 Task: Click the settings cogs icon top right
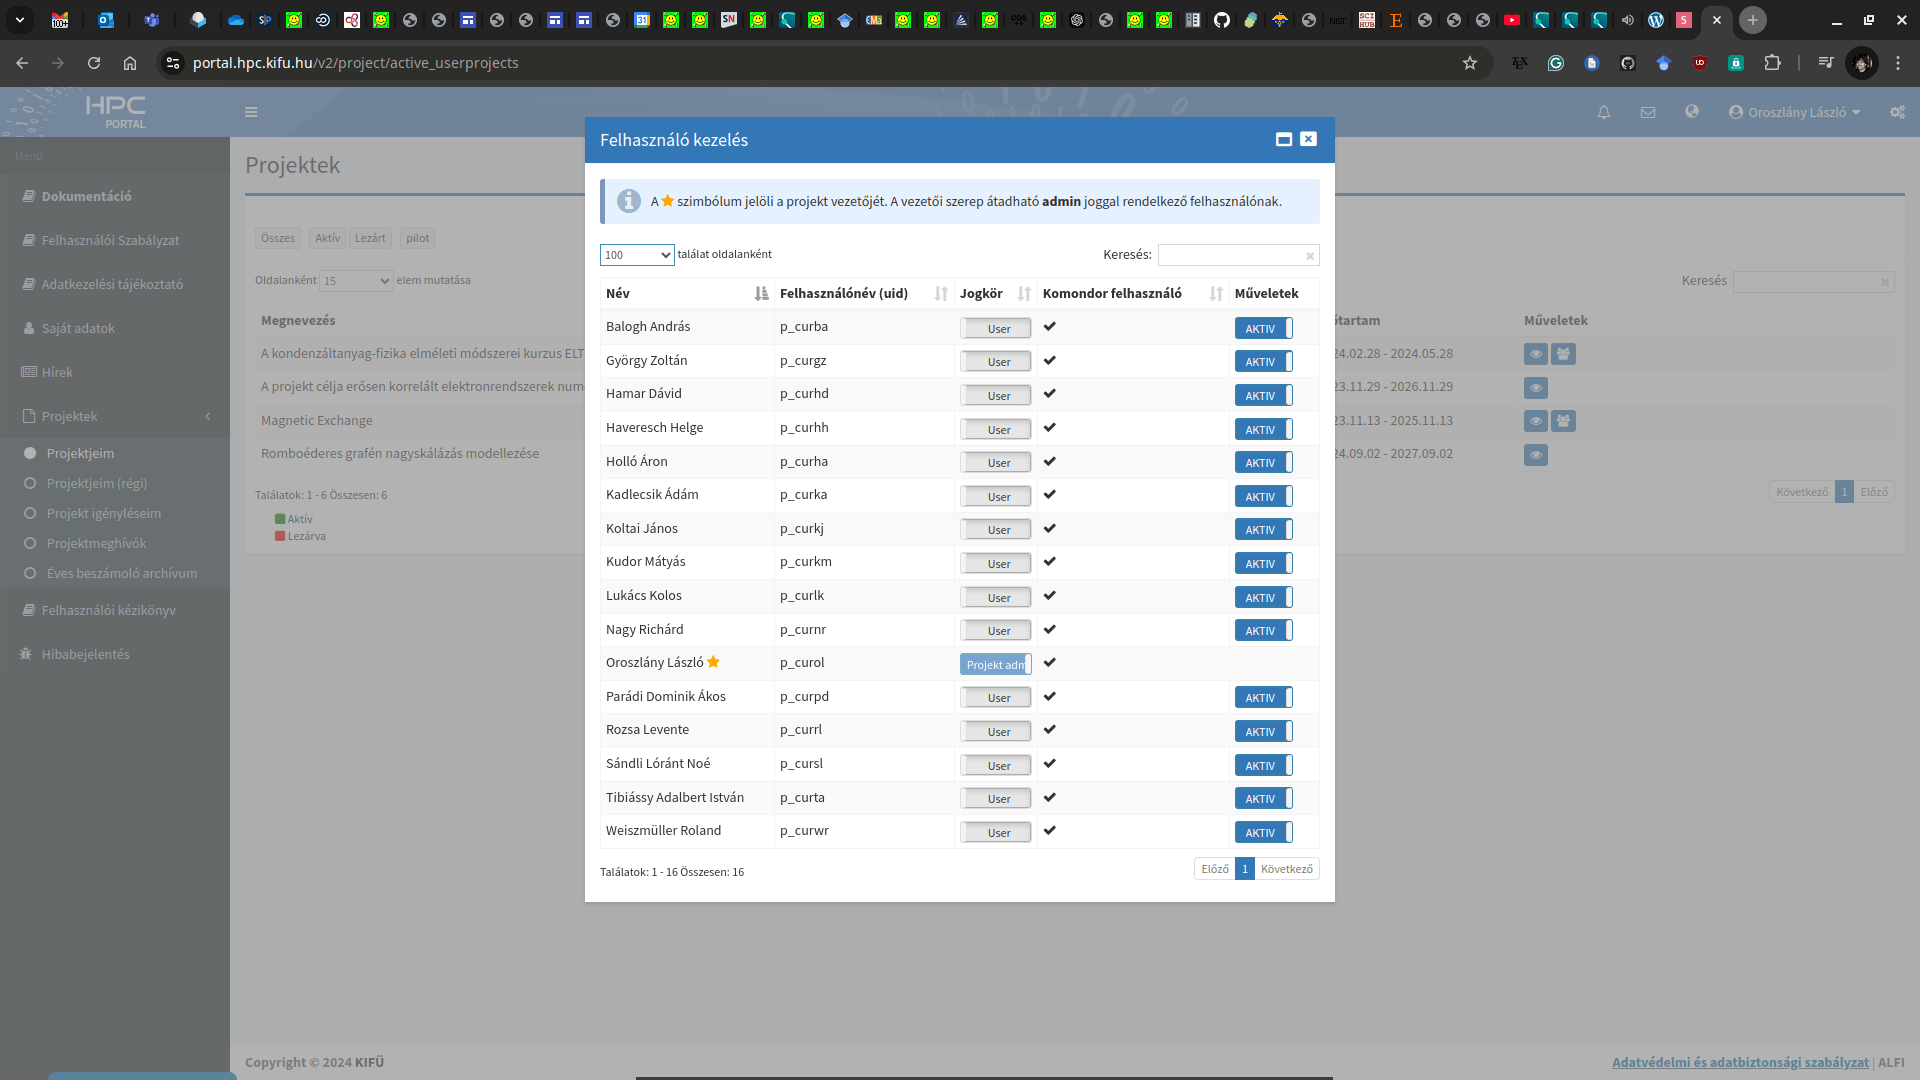(x=1897, y=112)
